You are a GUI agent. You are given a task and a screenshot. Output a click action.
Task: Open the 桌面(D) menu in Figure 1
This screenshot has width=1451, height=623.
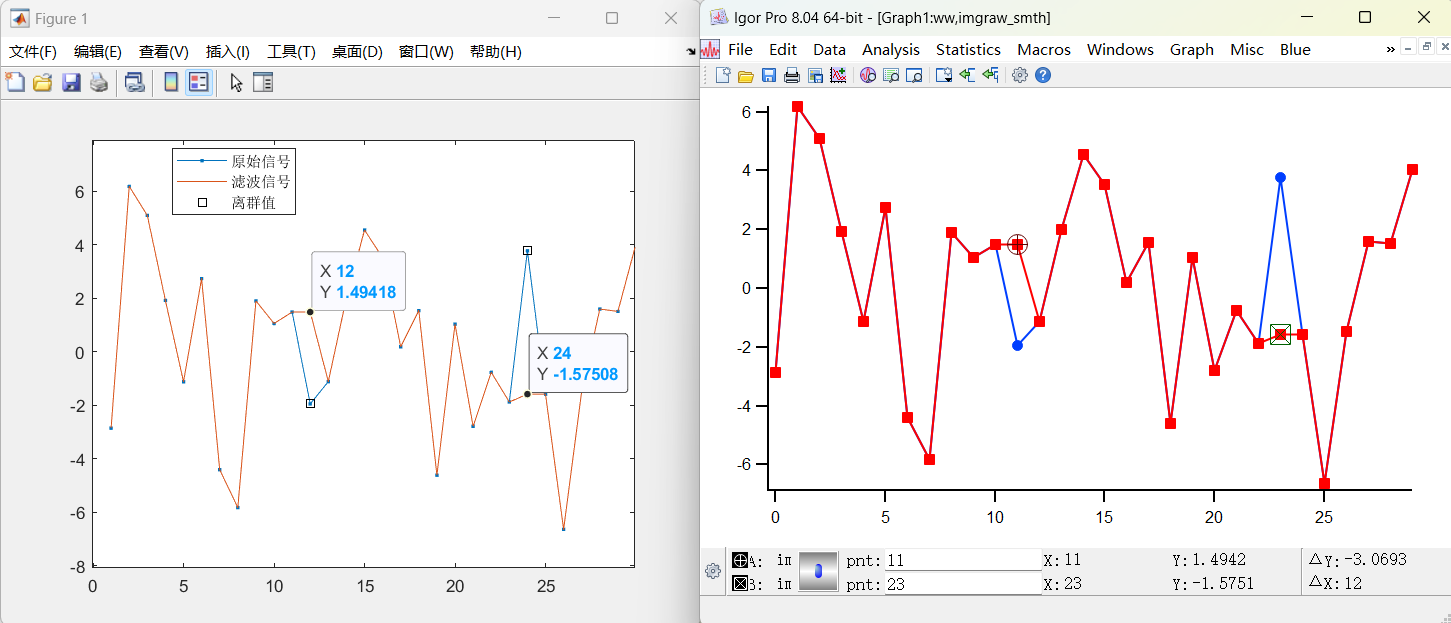pos(357,52)
